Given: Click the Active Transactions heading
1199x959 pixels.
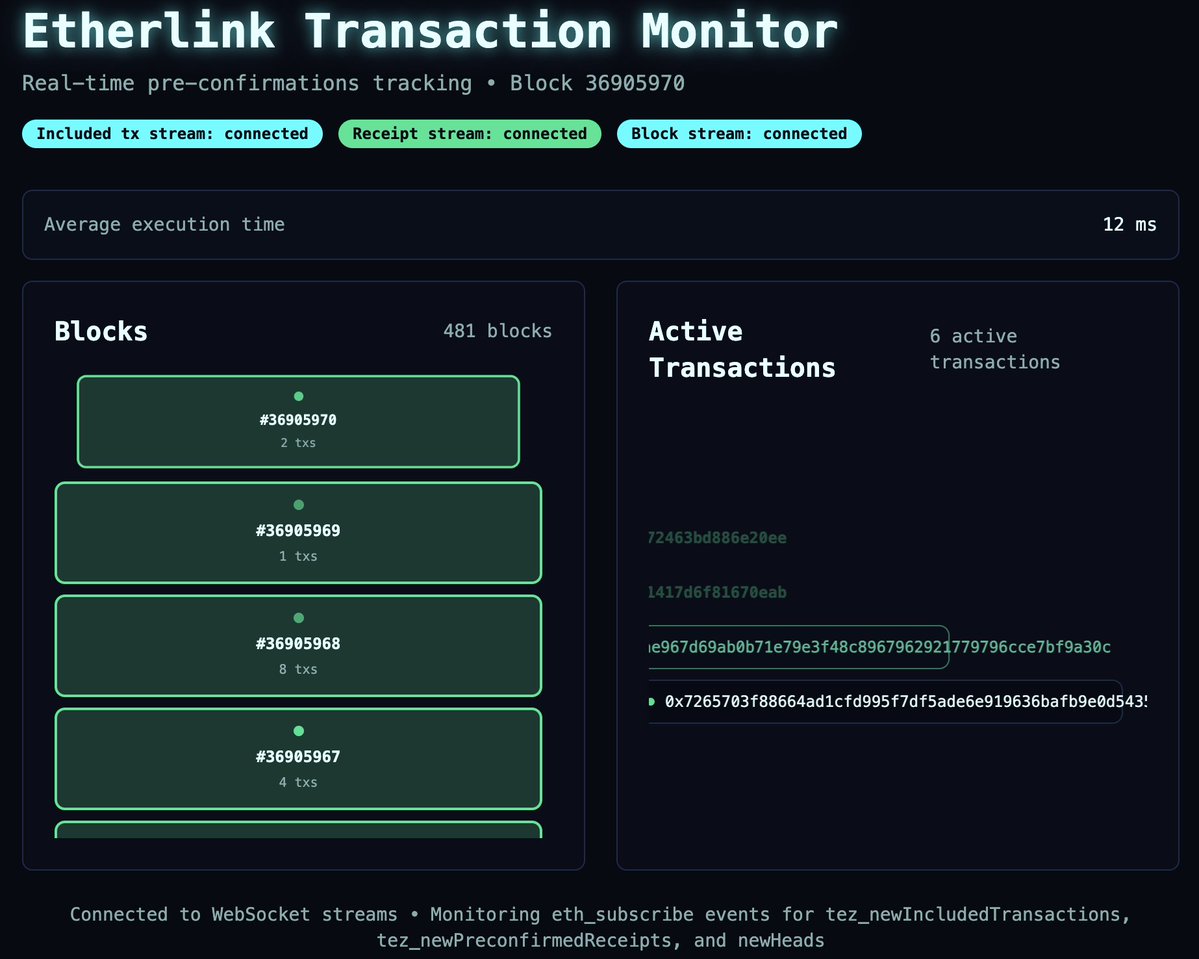Looking at the screenshot, I should point(742,349).
